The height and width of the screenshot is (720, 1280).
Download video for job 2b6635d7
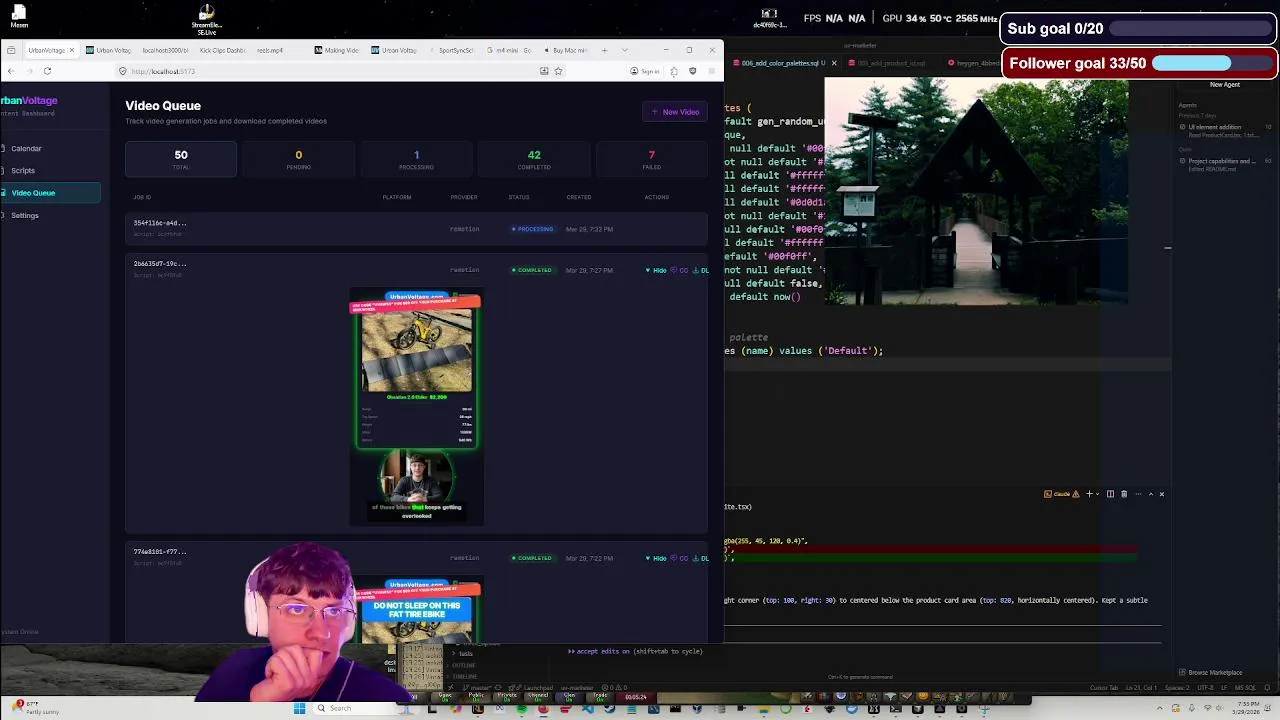tap(702, 270)
